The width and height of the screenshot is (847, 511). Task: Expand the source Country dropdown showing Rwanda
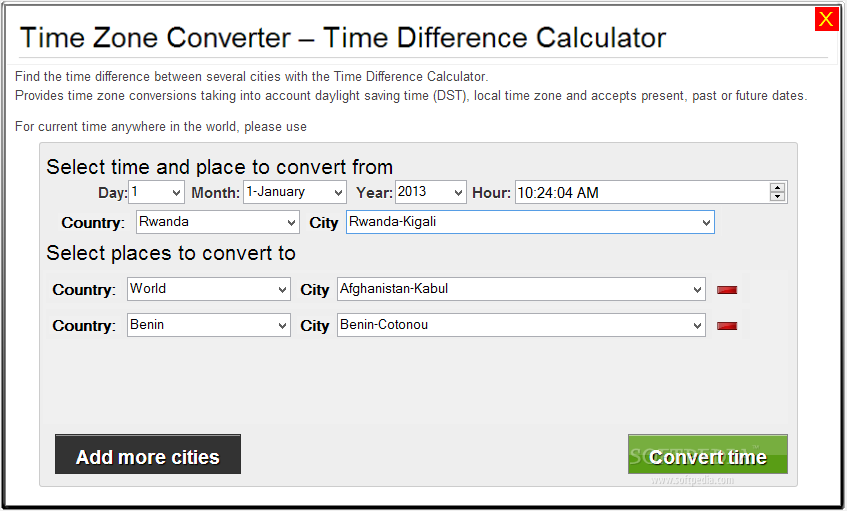click(x=218, y=222)
